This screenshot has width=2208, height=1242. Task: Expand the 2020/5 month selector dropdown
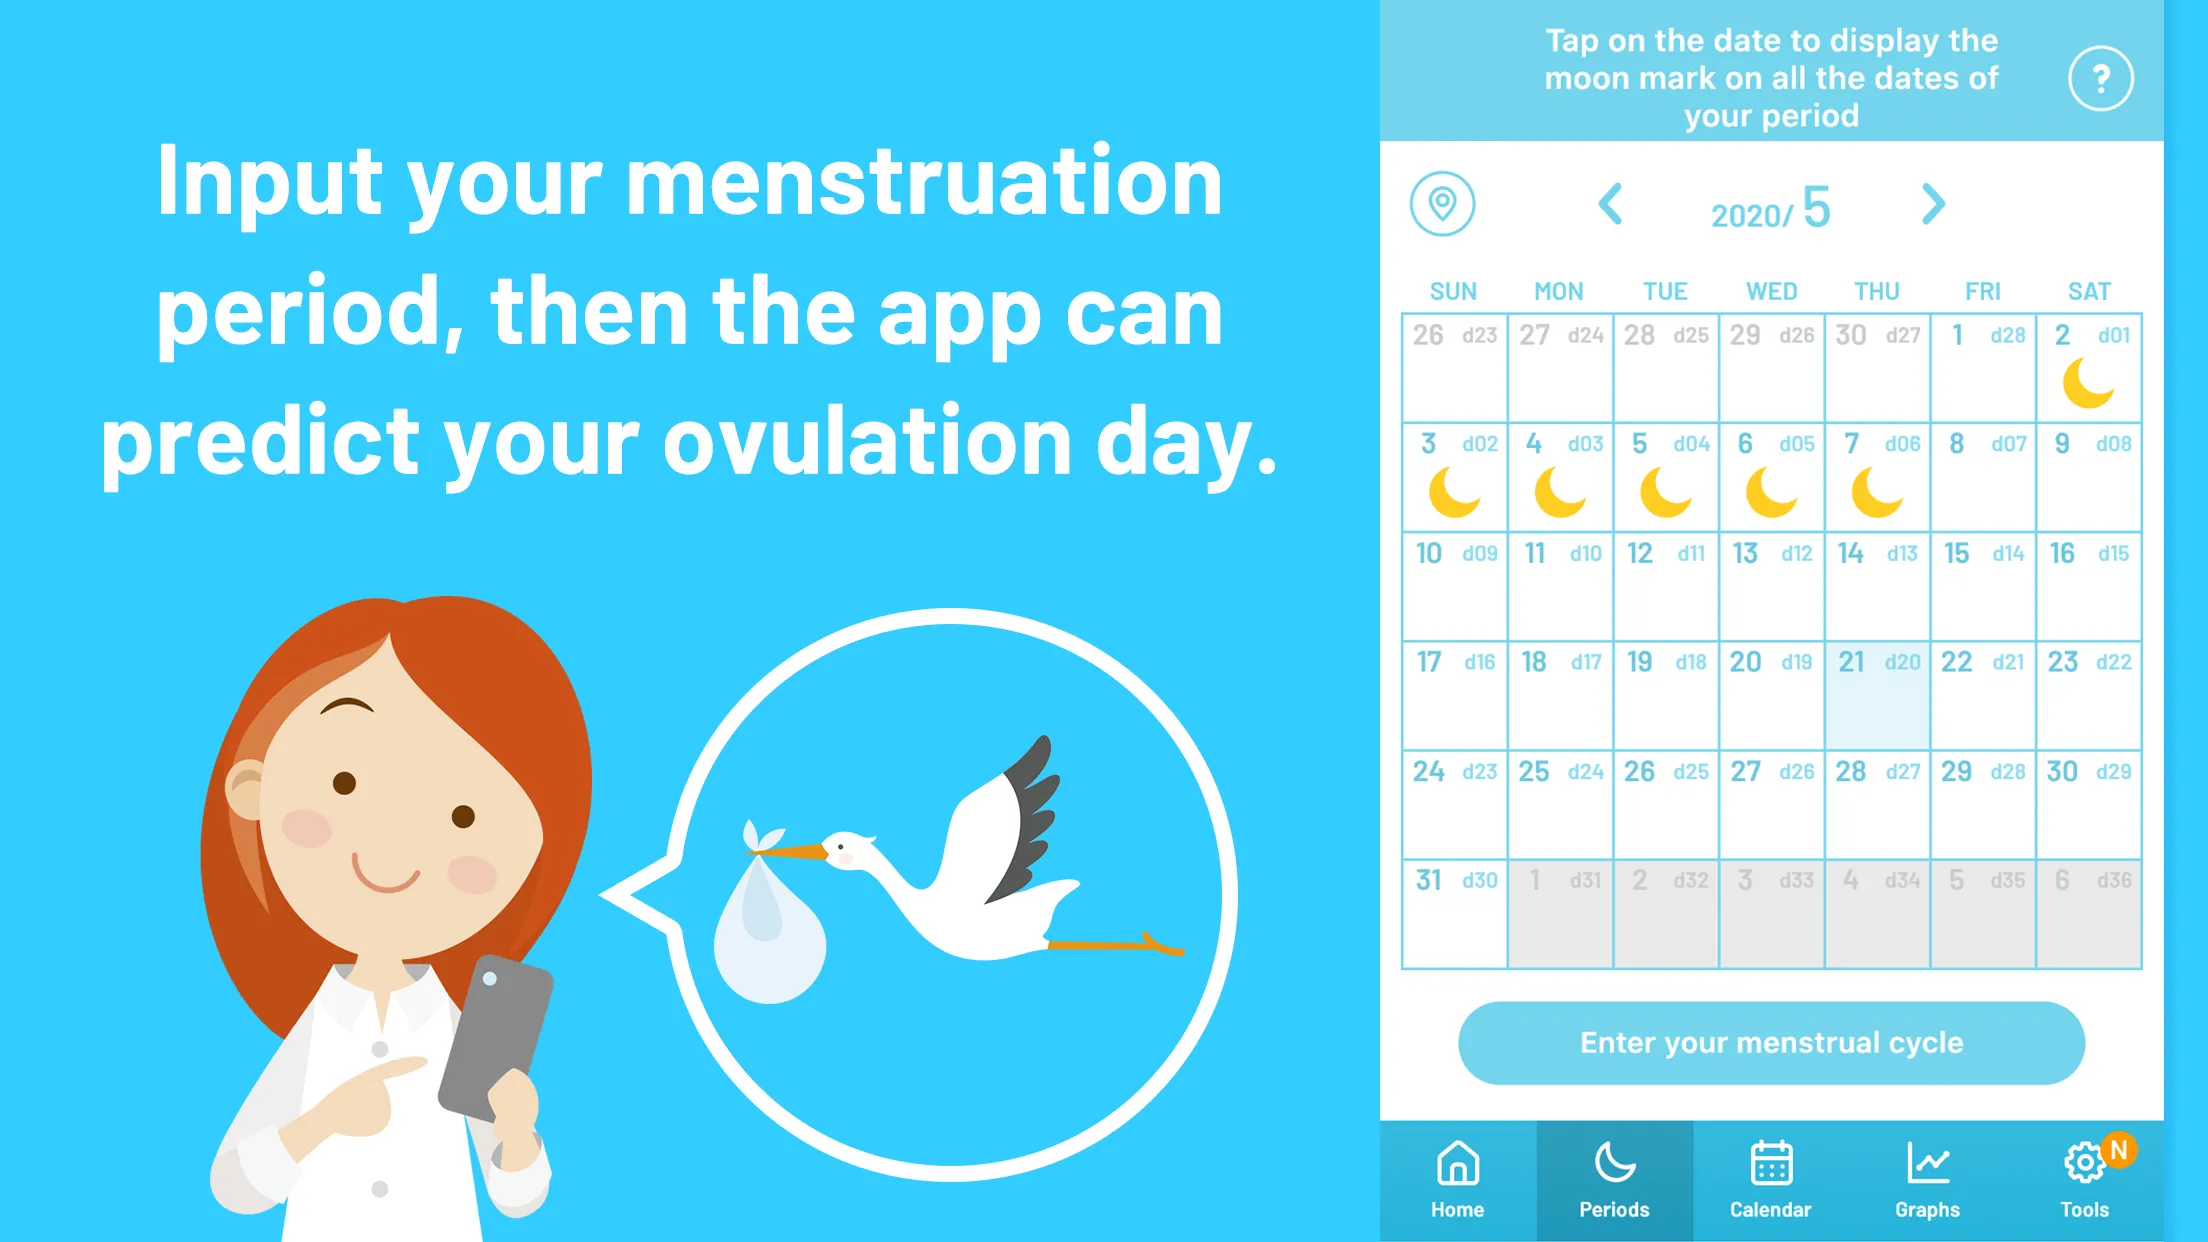click(x=1770, y=205)
